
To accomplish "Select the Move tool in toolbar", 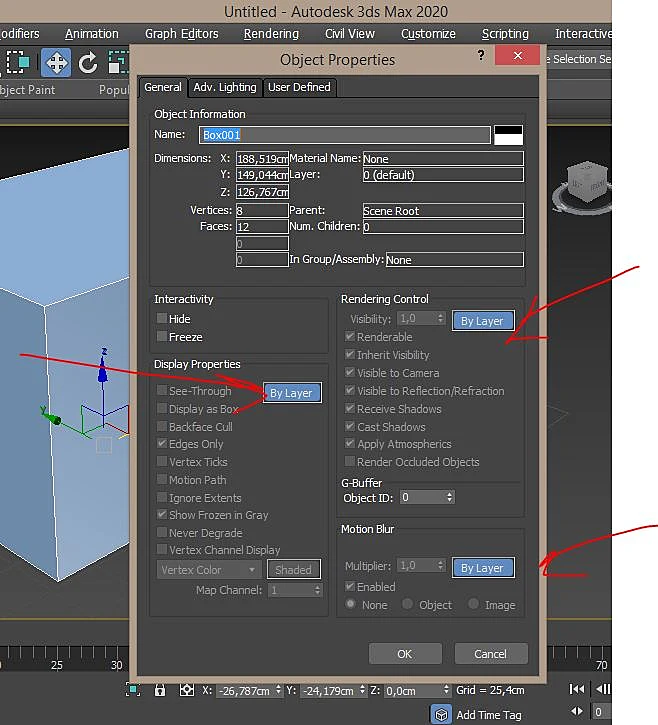I will click(56, 62).
